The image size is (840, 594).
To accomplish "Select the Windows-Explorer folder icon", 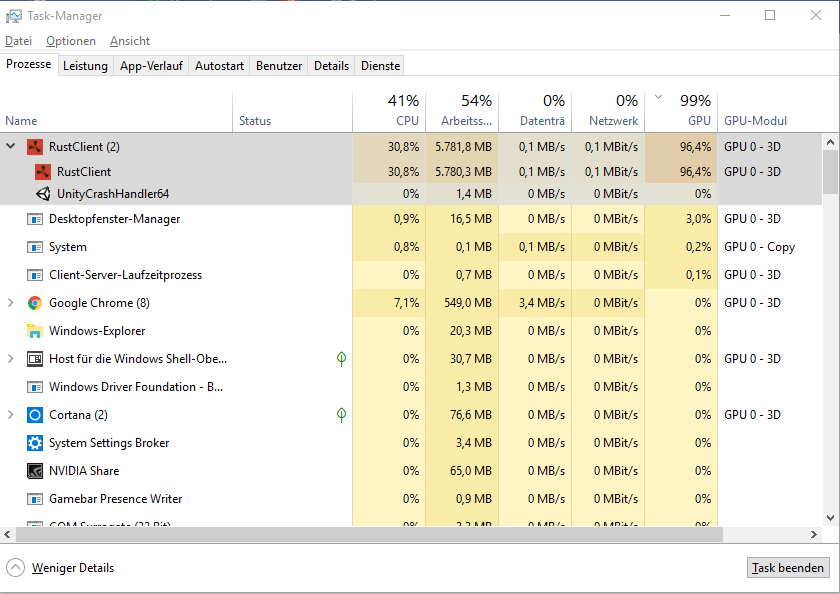I will click(x=35, y=331).
